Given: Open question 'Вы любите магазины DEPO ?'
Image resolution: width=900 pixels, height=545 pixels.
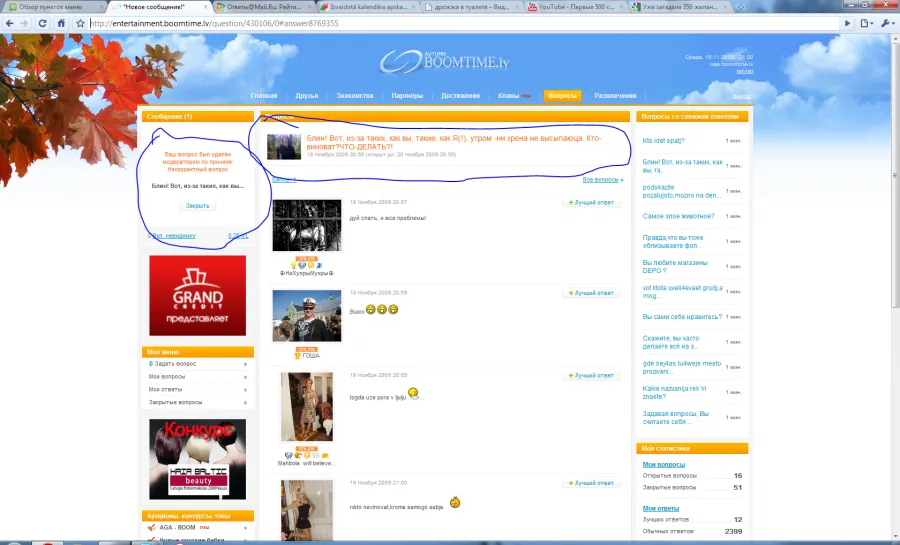Looking at the screenshot, I should 675,267.
